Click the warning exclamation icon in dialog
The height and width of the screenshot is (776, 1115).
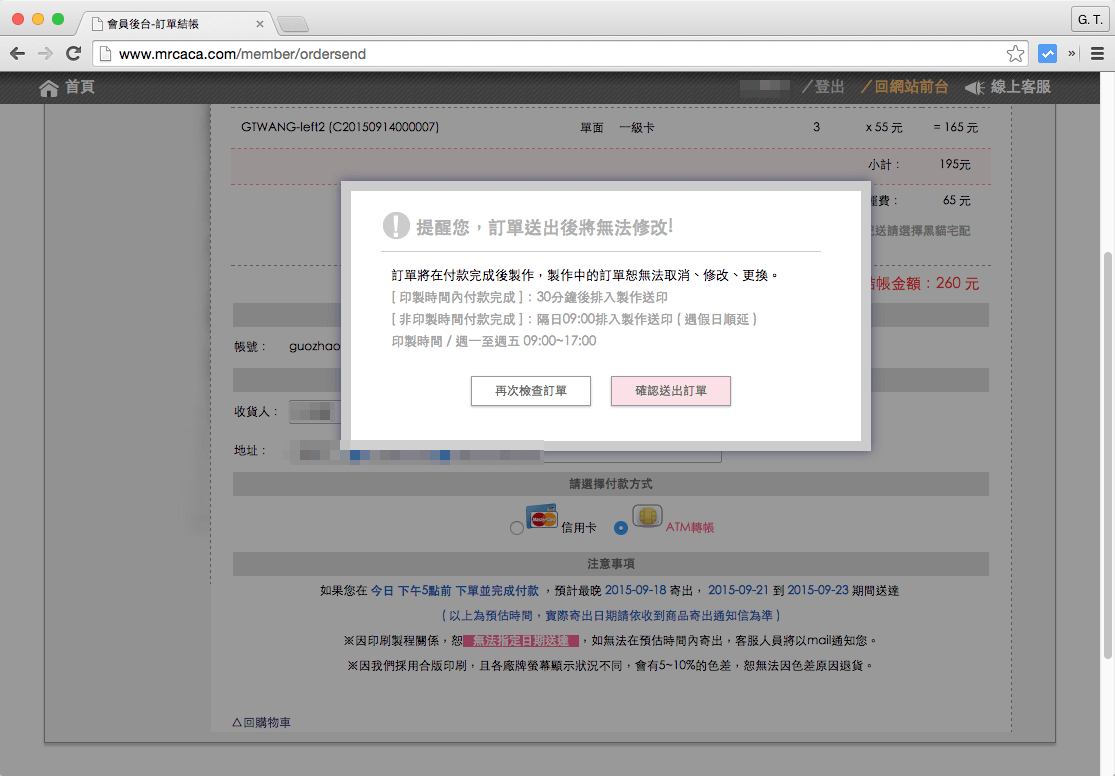pyautogui.click(x=396, y=225)
